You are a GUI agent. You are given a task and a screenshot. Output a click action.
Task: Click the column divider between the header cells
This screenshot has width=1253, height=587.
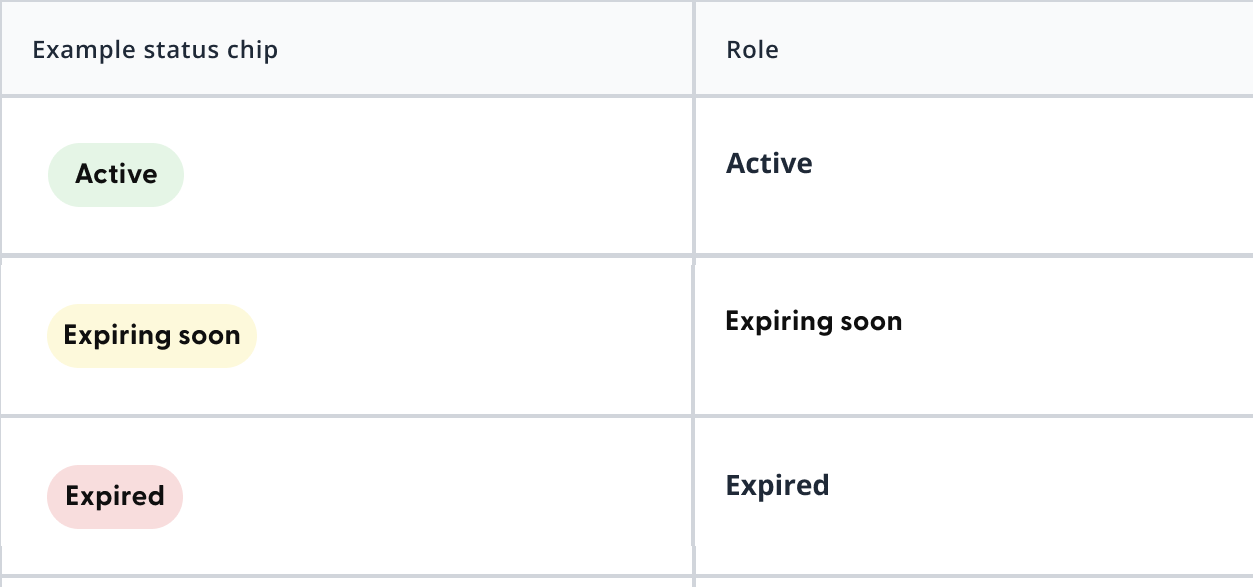point(694,48)
